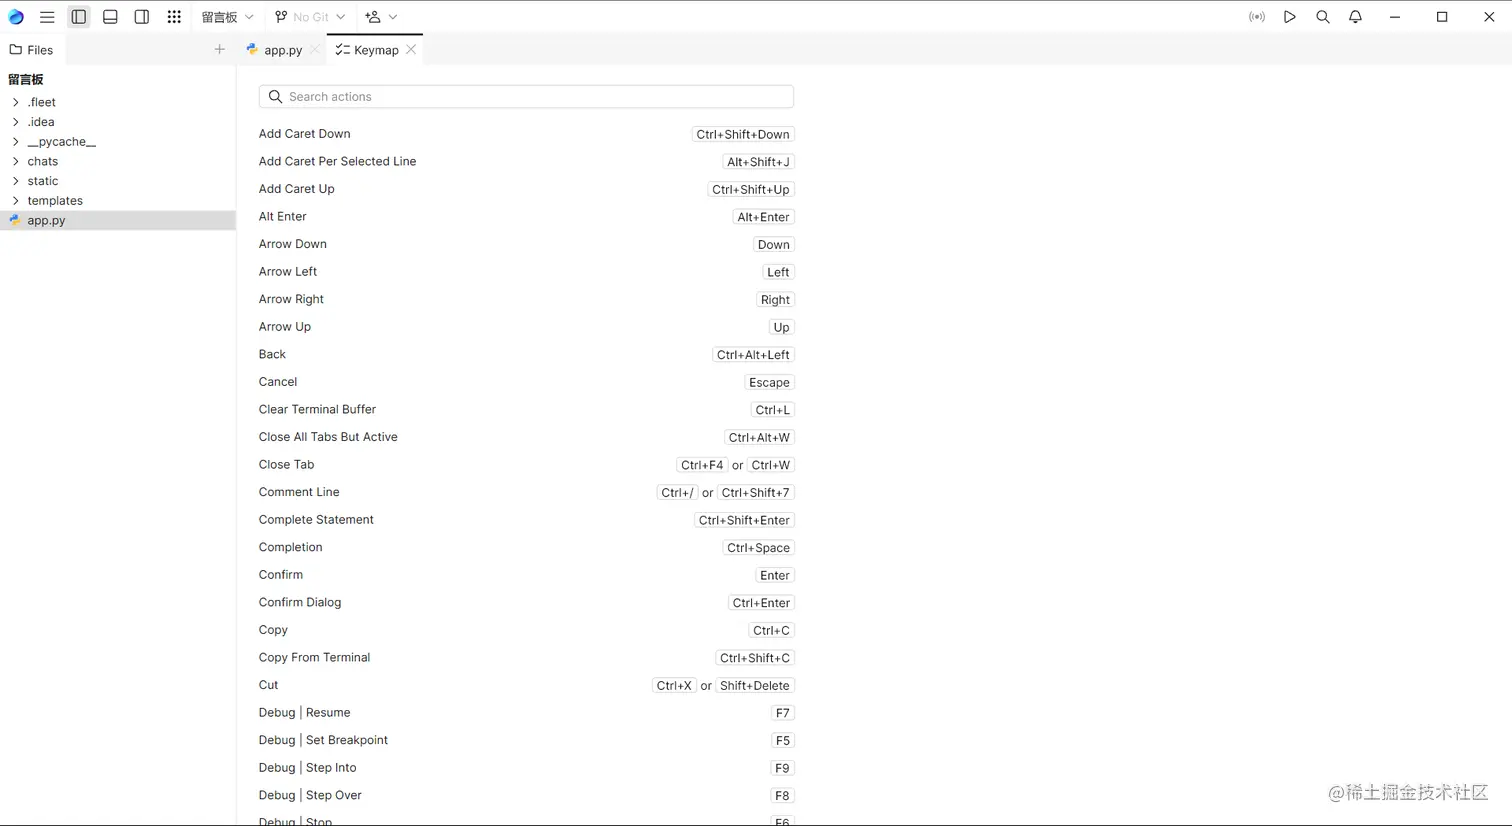Viewport: 1512px width, 826px height.
Task: Open the tools grid icon
Action: pos(174,17)
